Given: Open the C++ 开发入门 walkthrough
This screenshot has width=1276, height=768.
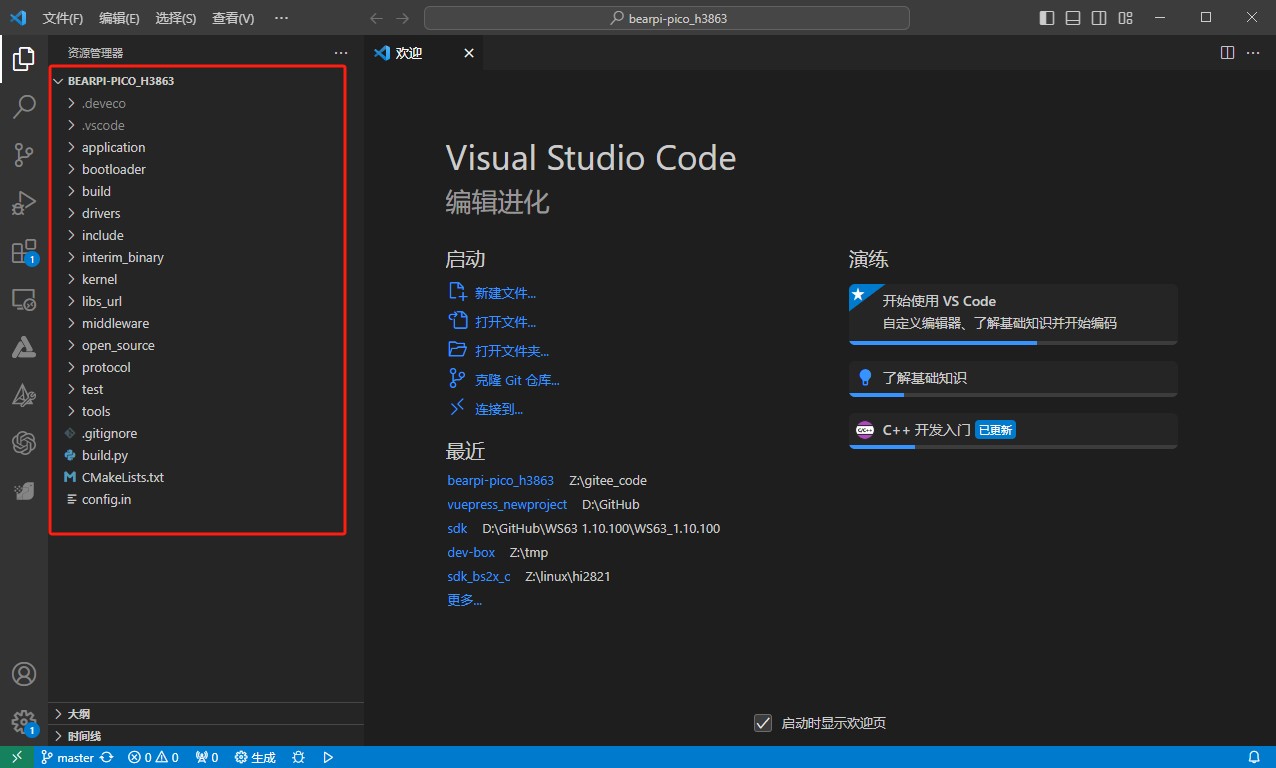Looking at the screenshot, I should pos(1013,431).
